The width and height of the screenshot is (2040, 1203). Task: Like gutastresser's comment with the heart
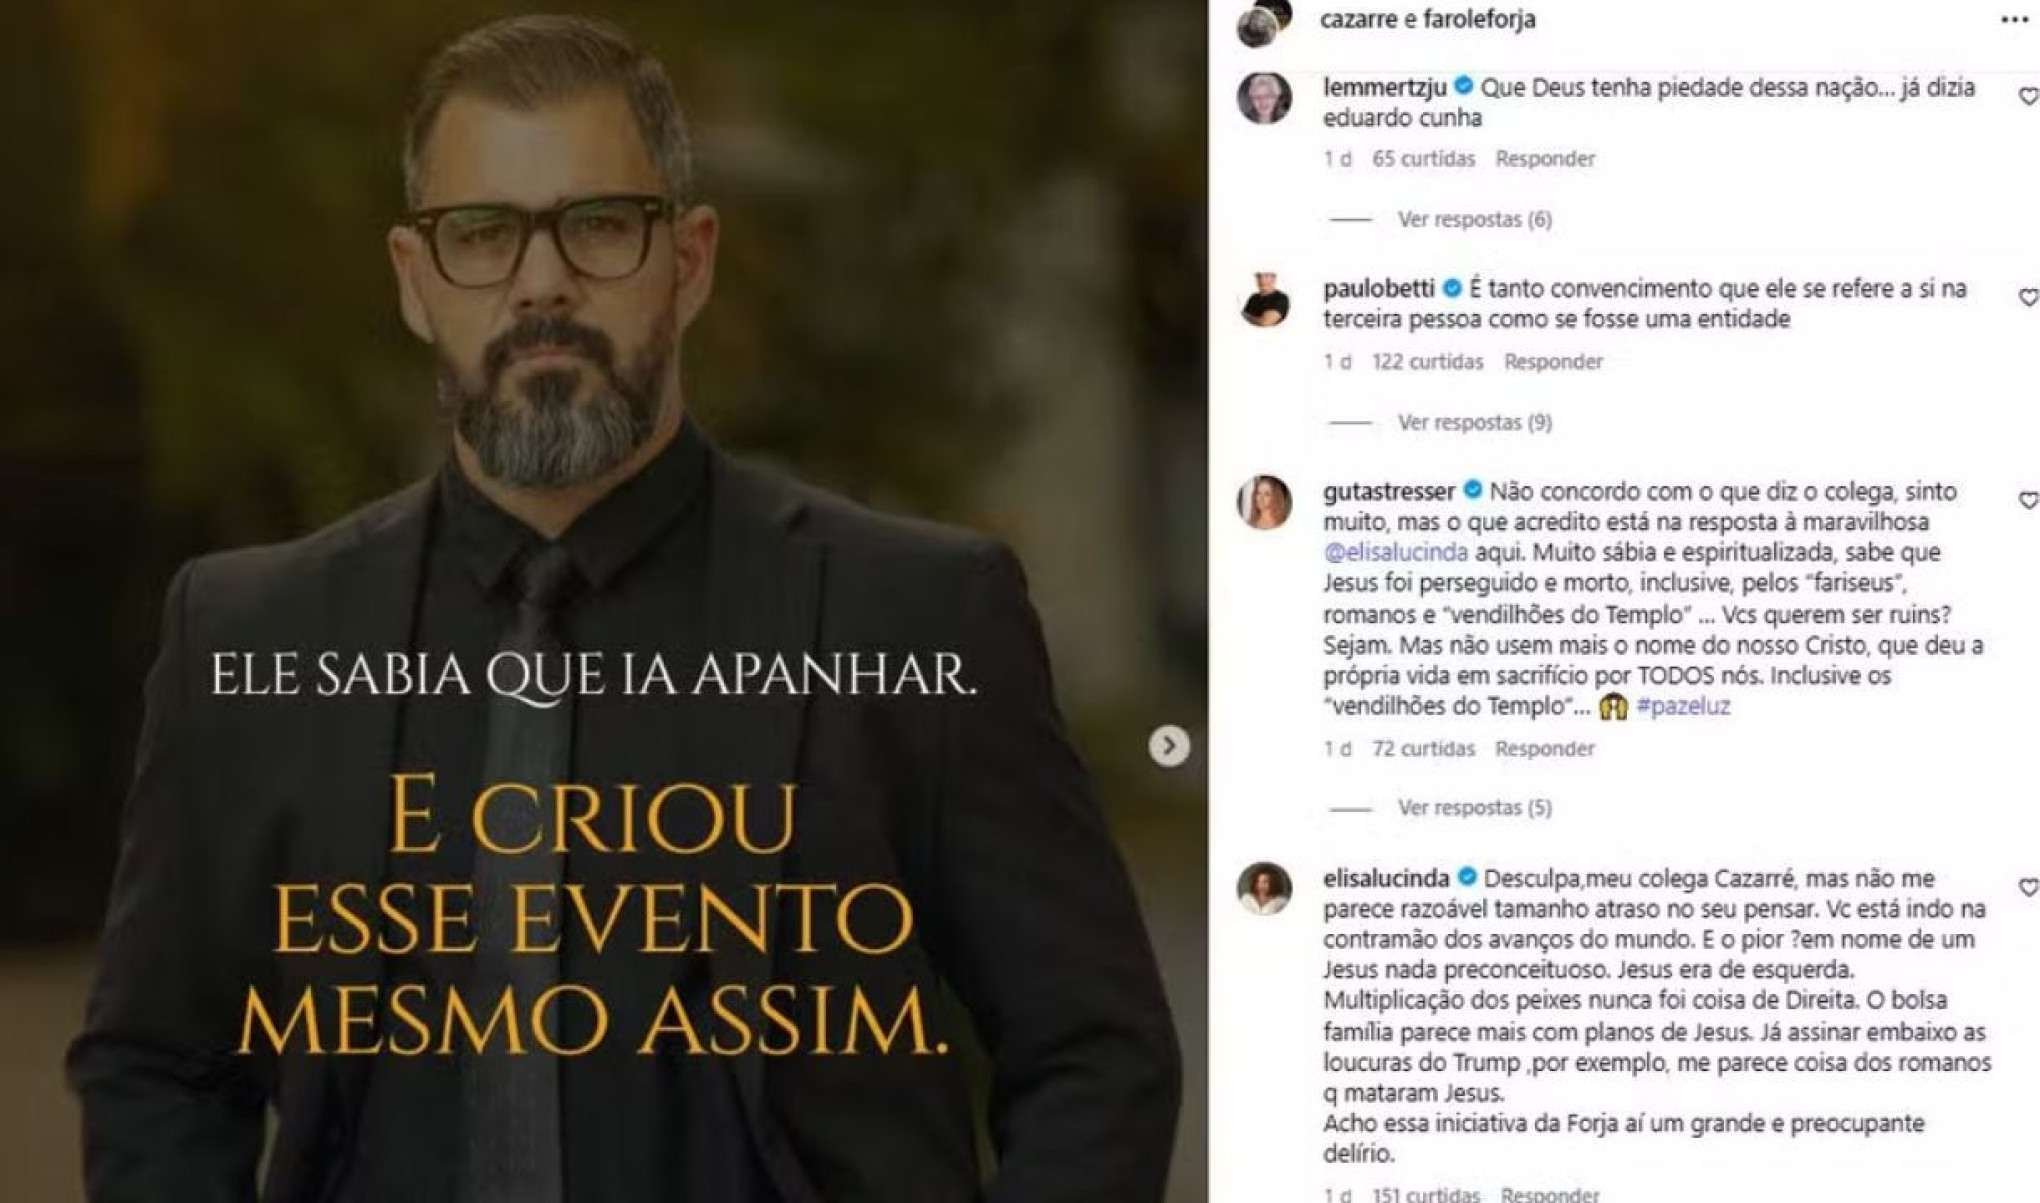tap(2029, 500)
